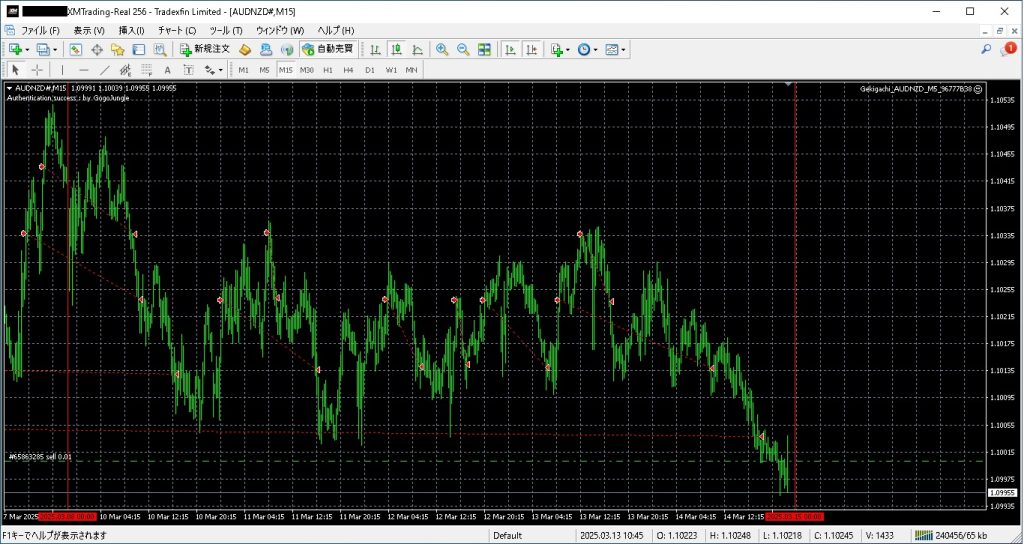
Task: Select the crosshair cursor tool
Action: click(x=37, y=70)
